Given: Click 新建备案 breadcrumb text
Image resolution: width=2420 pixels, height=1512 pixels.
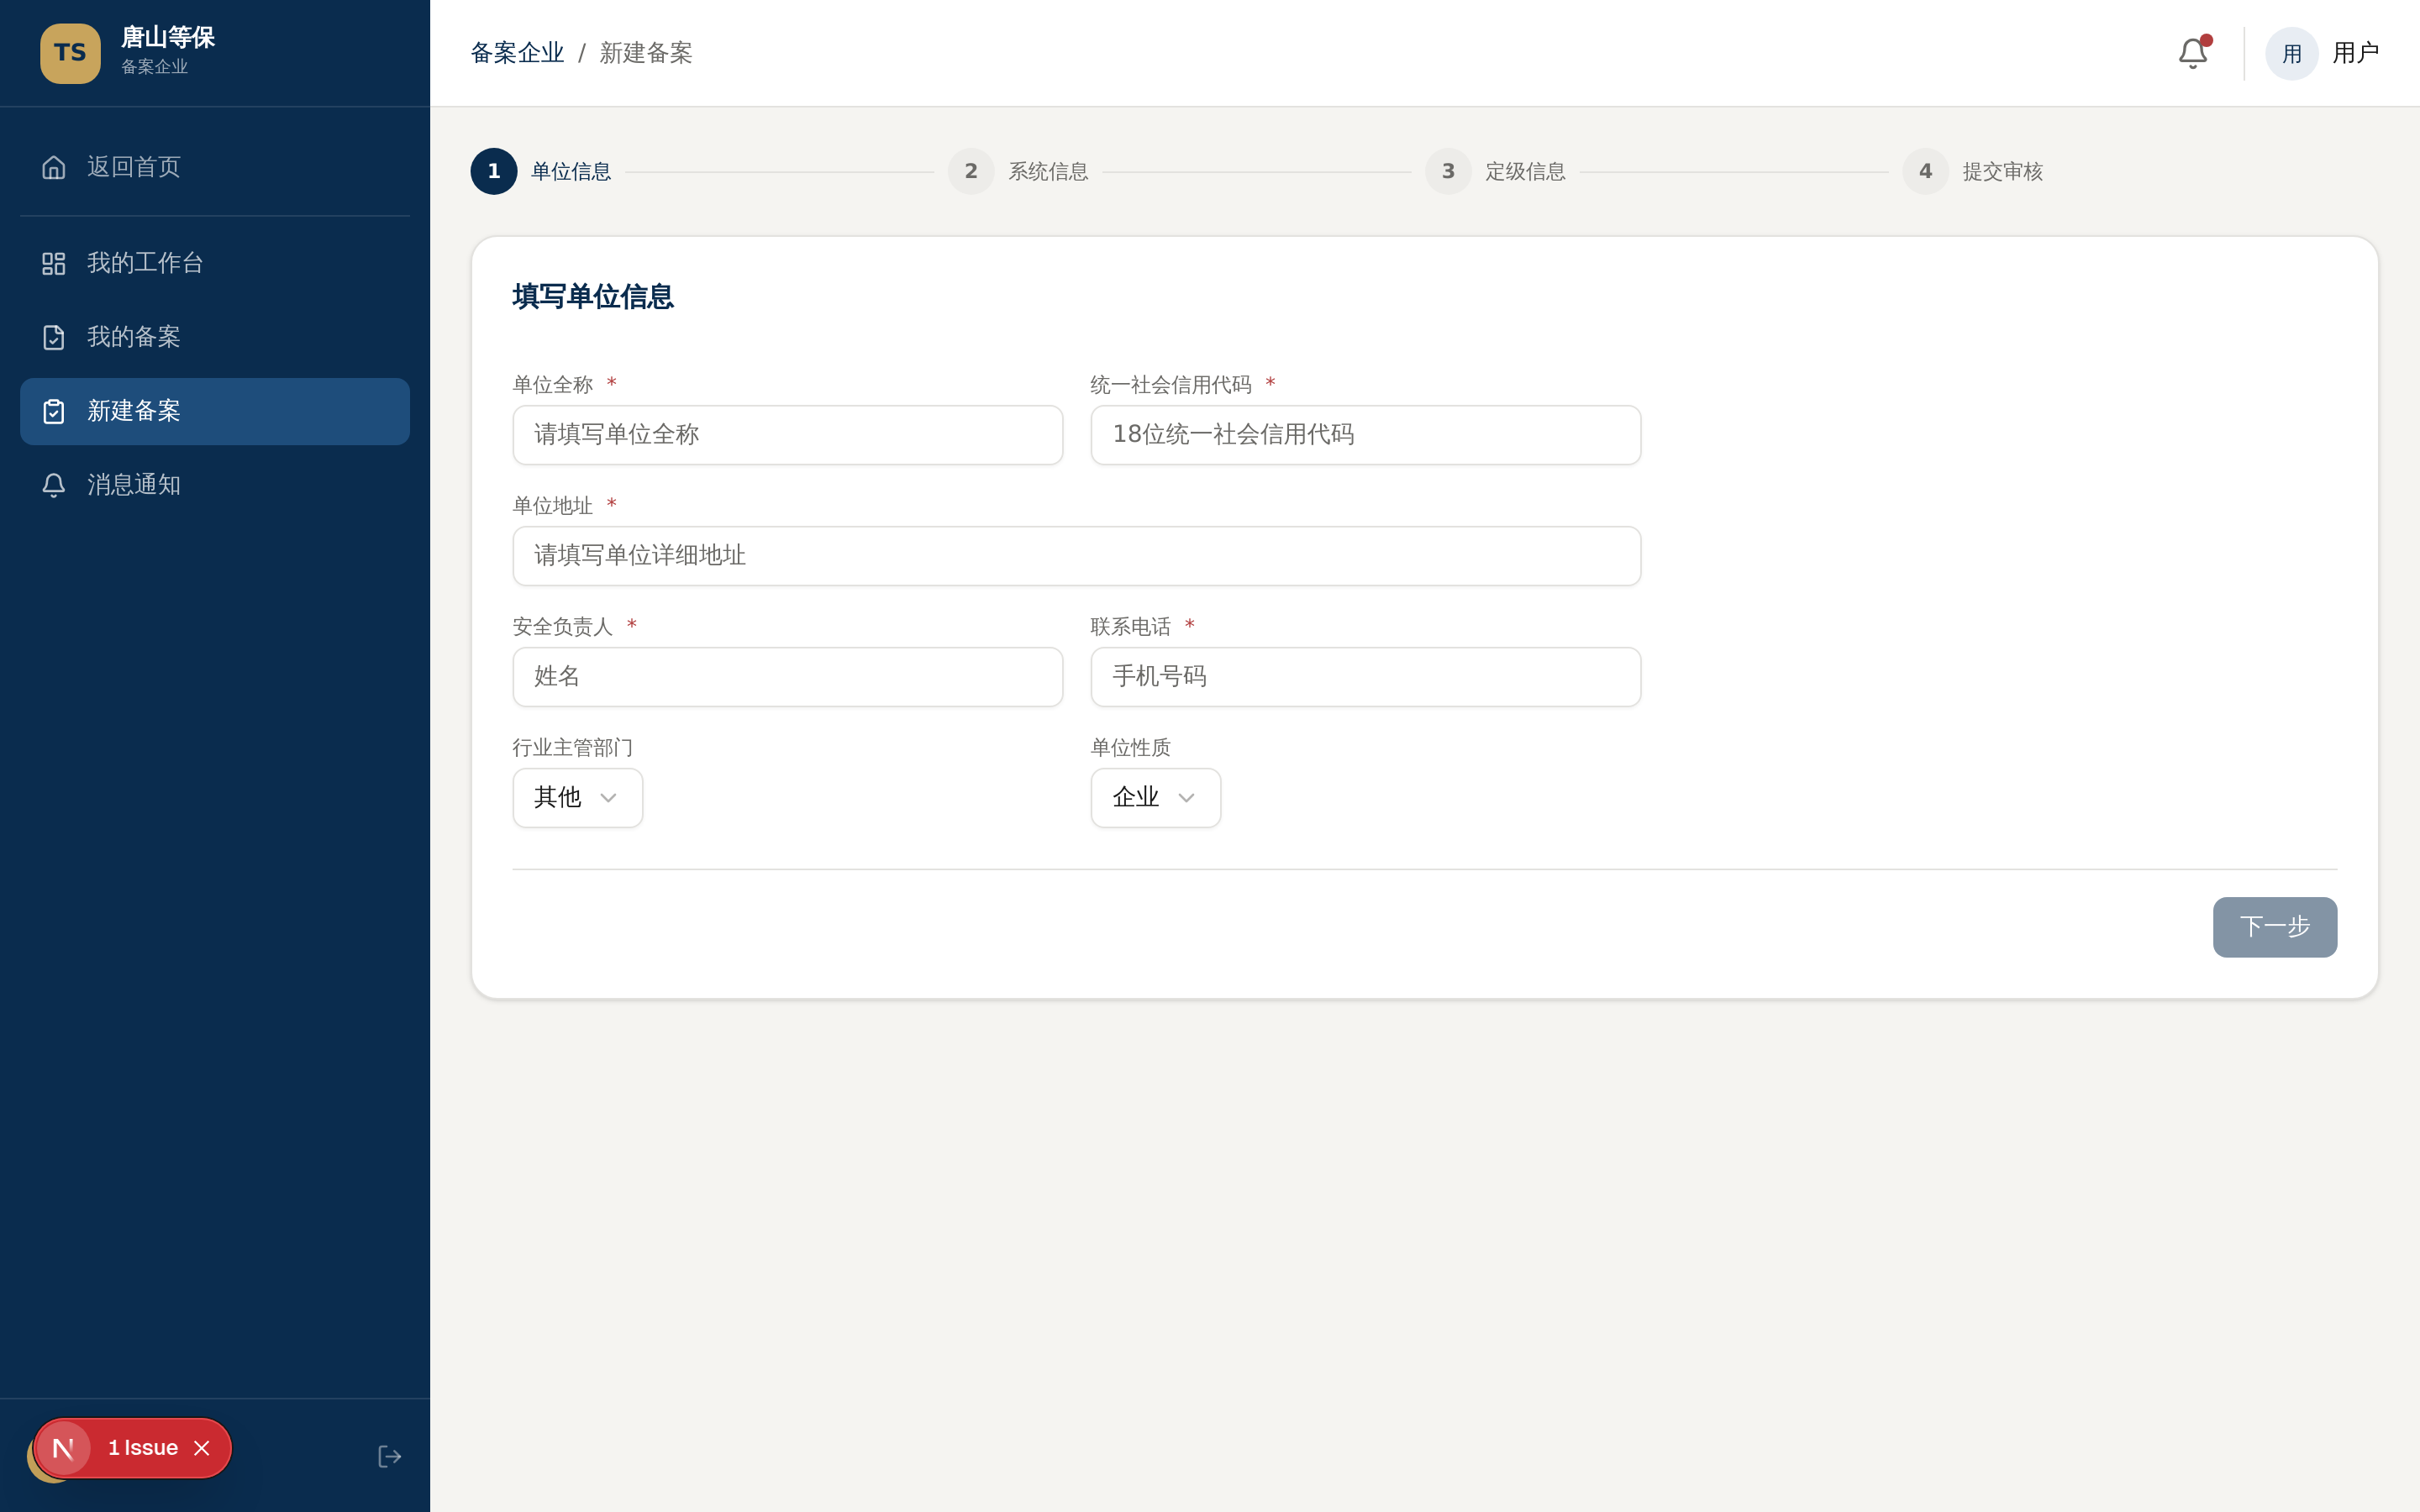Looking at the screenshot, I should coord(646,53).
